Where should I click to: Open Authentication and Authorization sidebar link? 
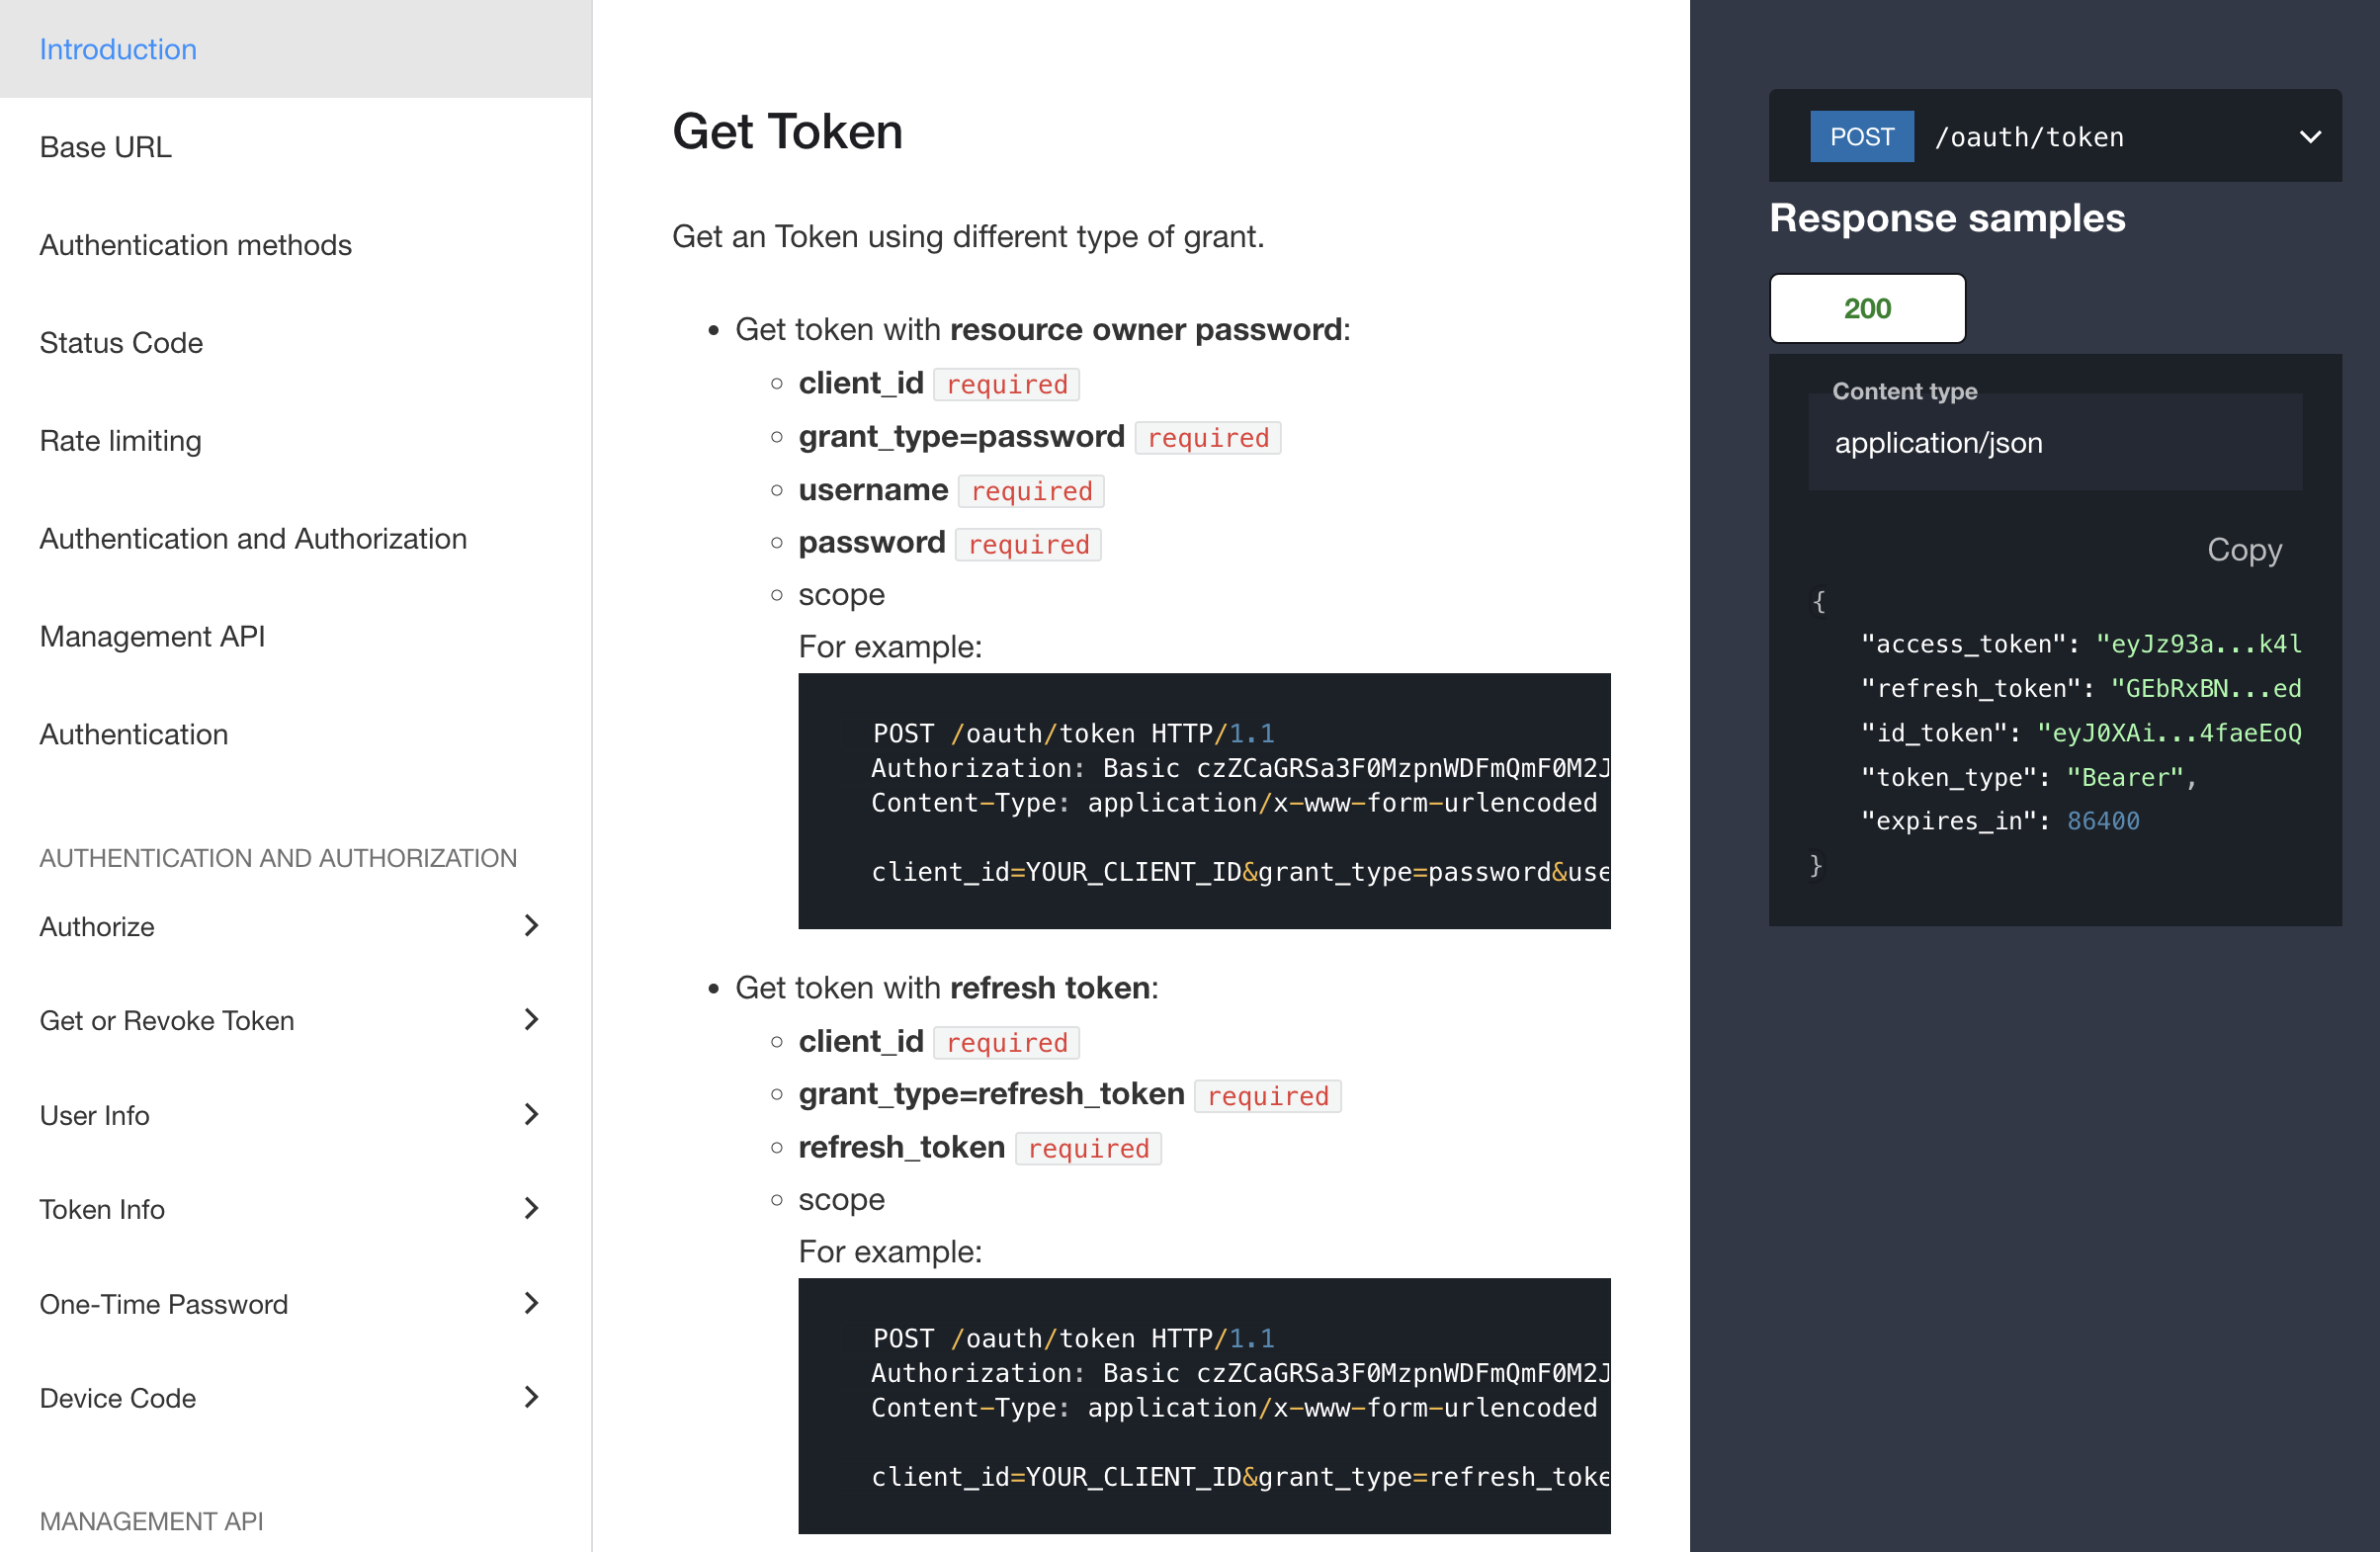[253, 539]
